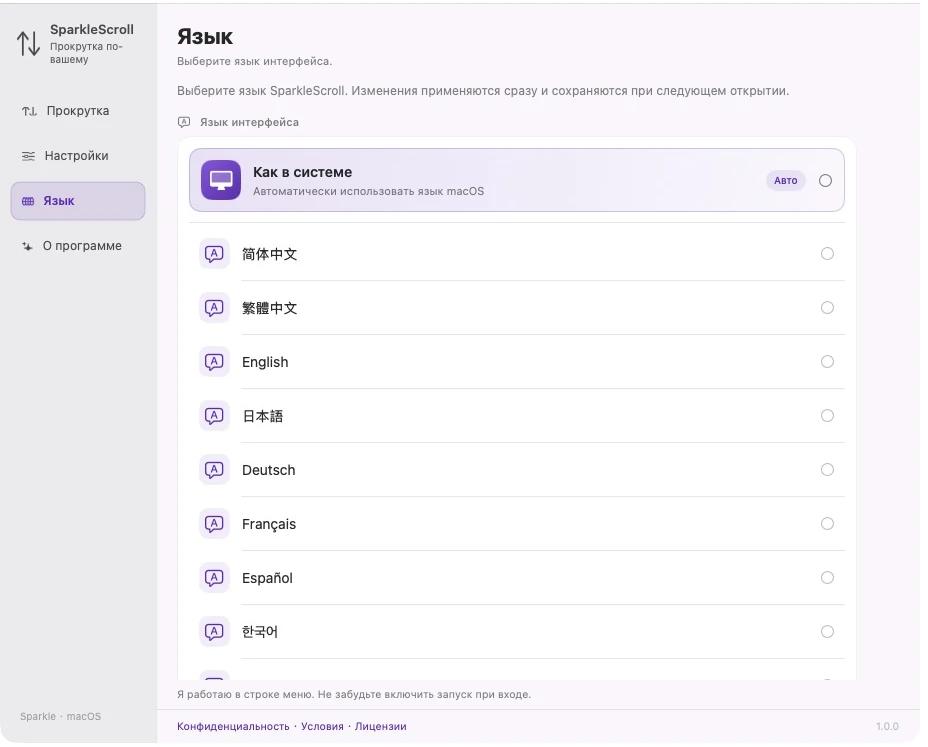This screenshot has height=747, width=928.
Task: Click the Français language name
Action: 269,524
